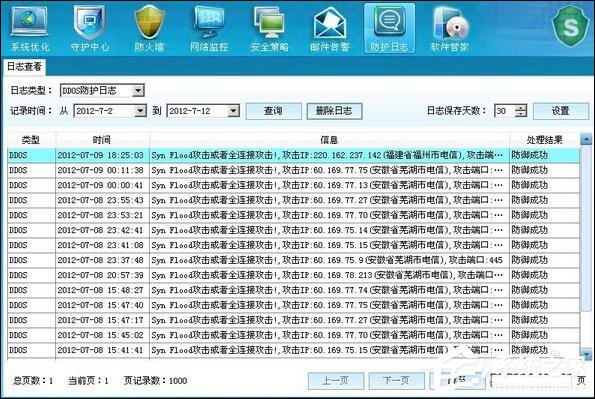Viewport: 595px width, 399px height.
Task: Sort by the 处理结果 column header
Action: [x=545, y=140]
